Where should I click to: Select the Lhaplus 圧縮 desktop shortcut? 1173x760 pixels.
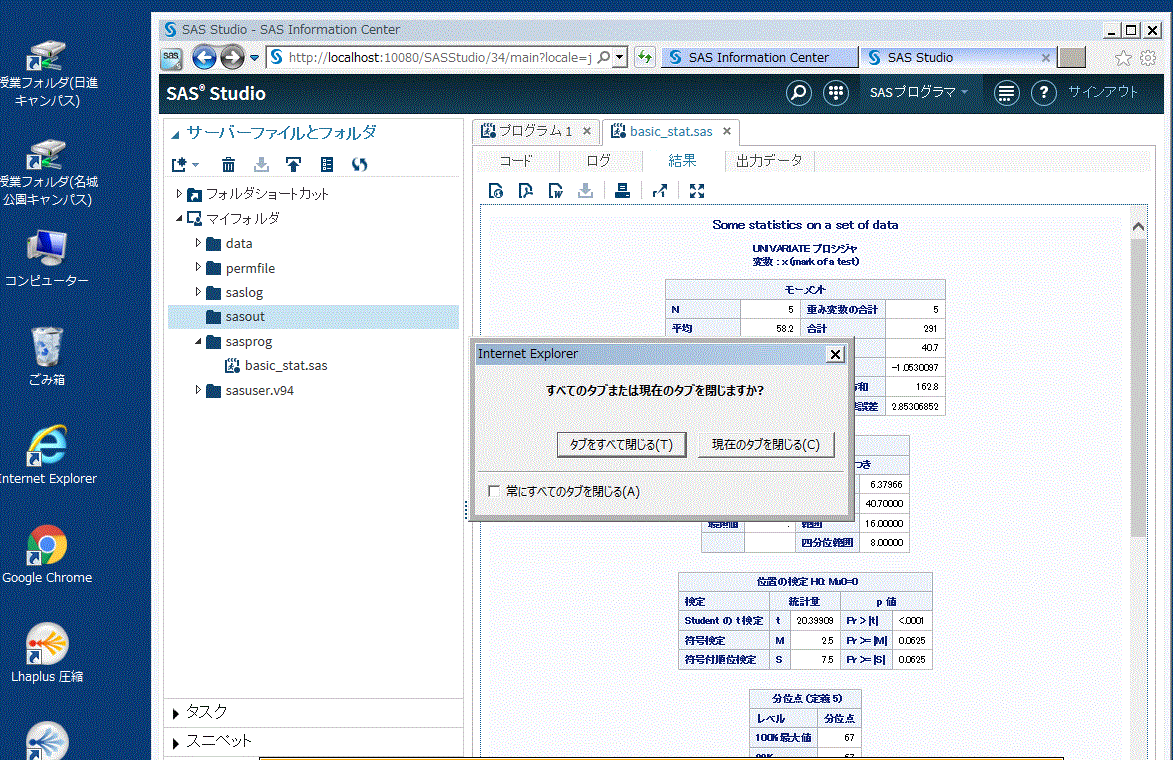click(x=47, y=654)
